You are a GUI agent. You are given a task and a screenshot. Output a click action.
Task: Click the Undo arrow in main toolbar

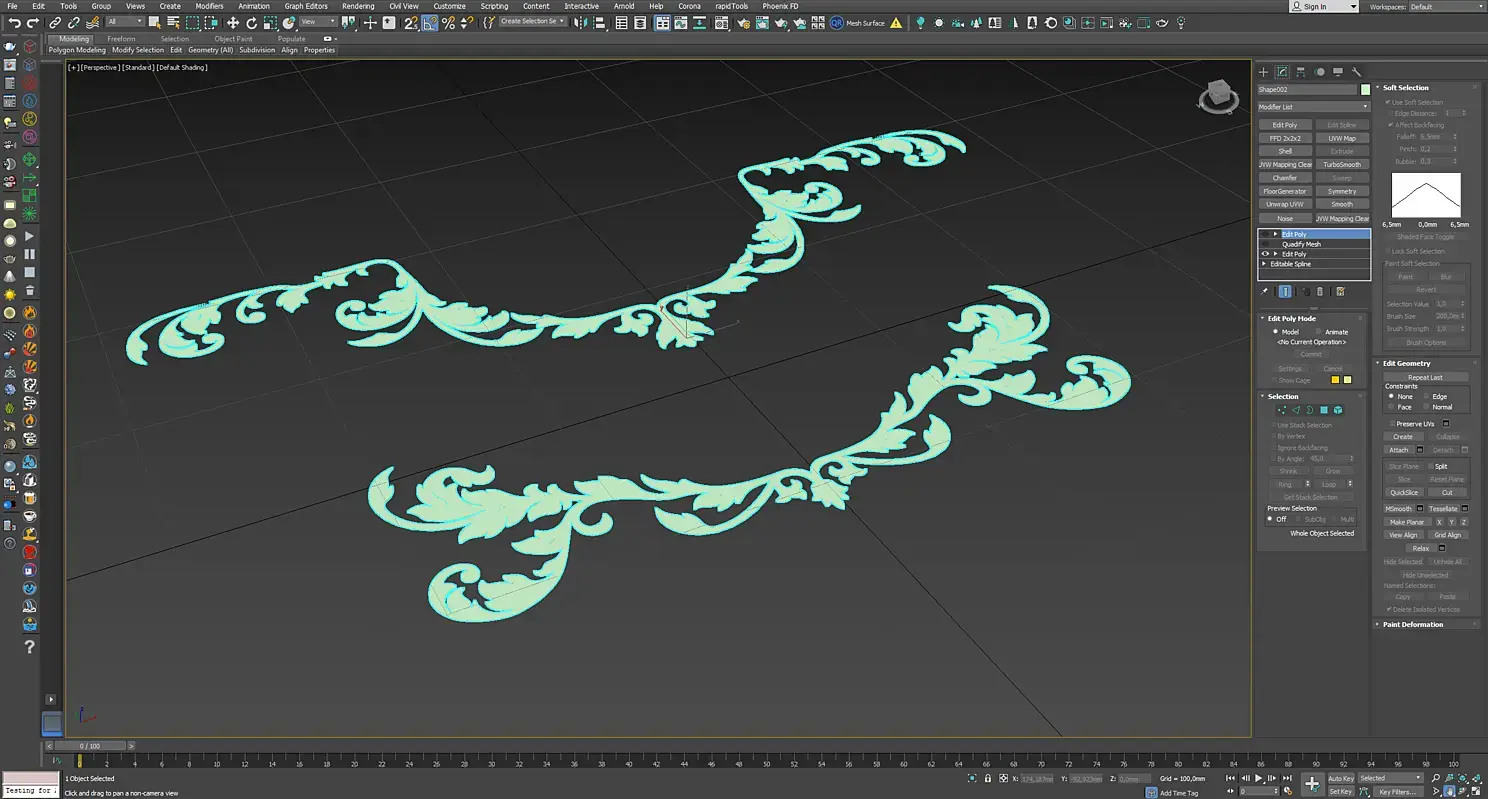pyautogui.click(x=14, y=22)
